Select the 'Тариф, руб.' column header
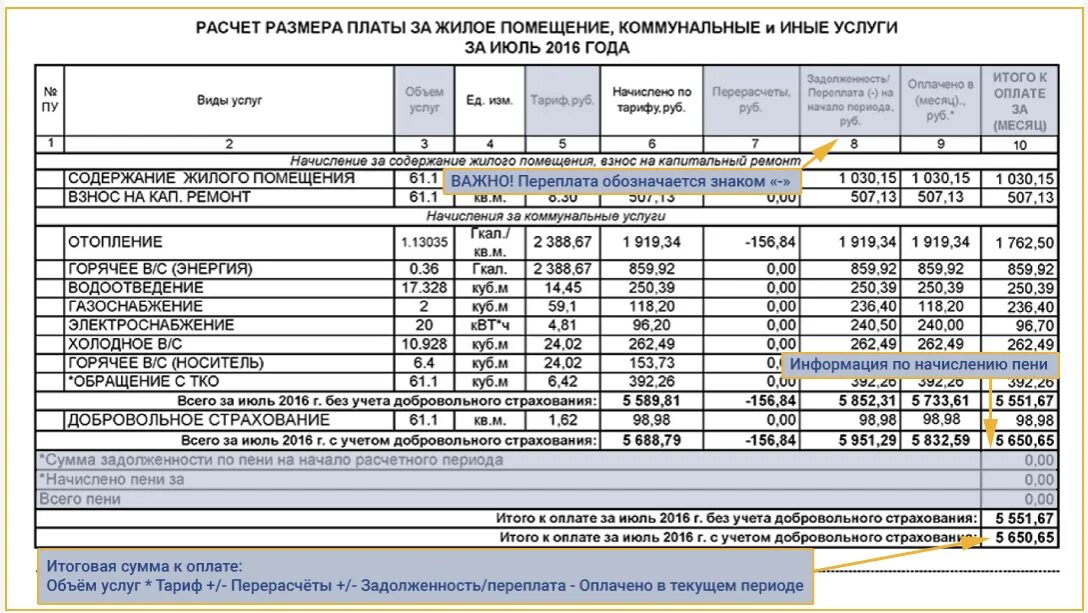 [x=562, y=100]
